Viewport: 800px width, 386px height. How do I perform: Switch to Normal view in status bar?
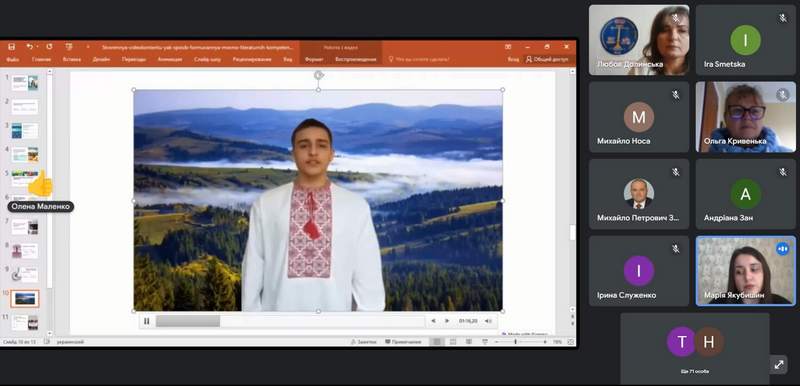click(x=436, y=342)
